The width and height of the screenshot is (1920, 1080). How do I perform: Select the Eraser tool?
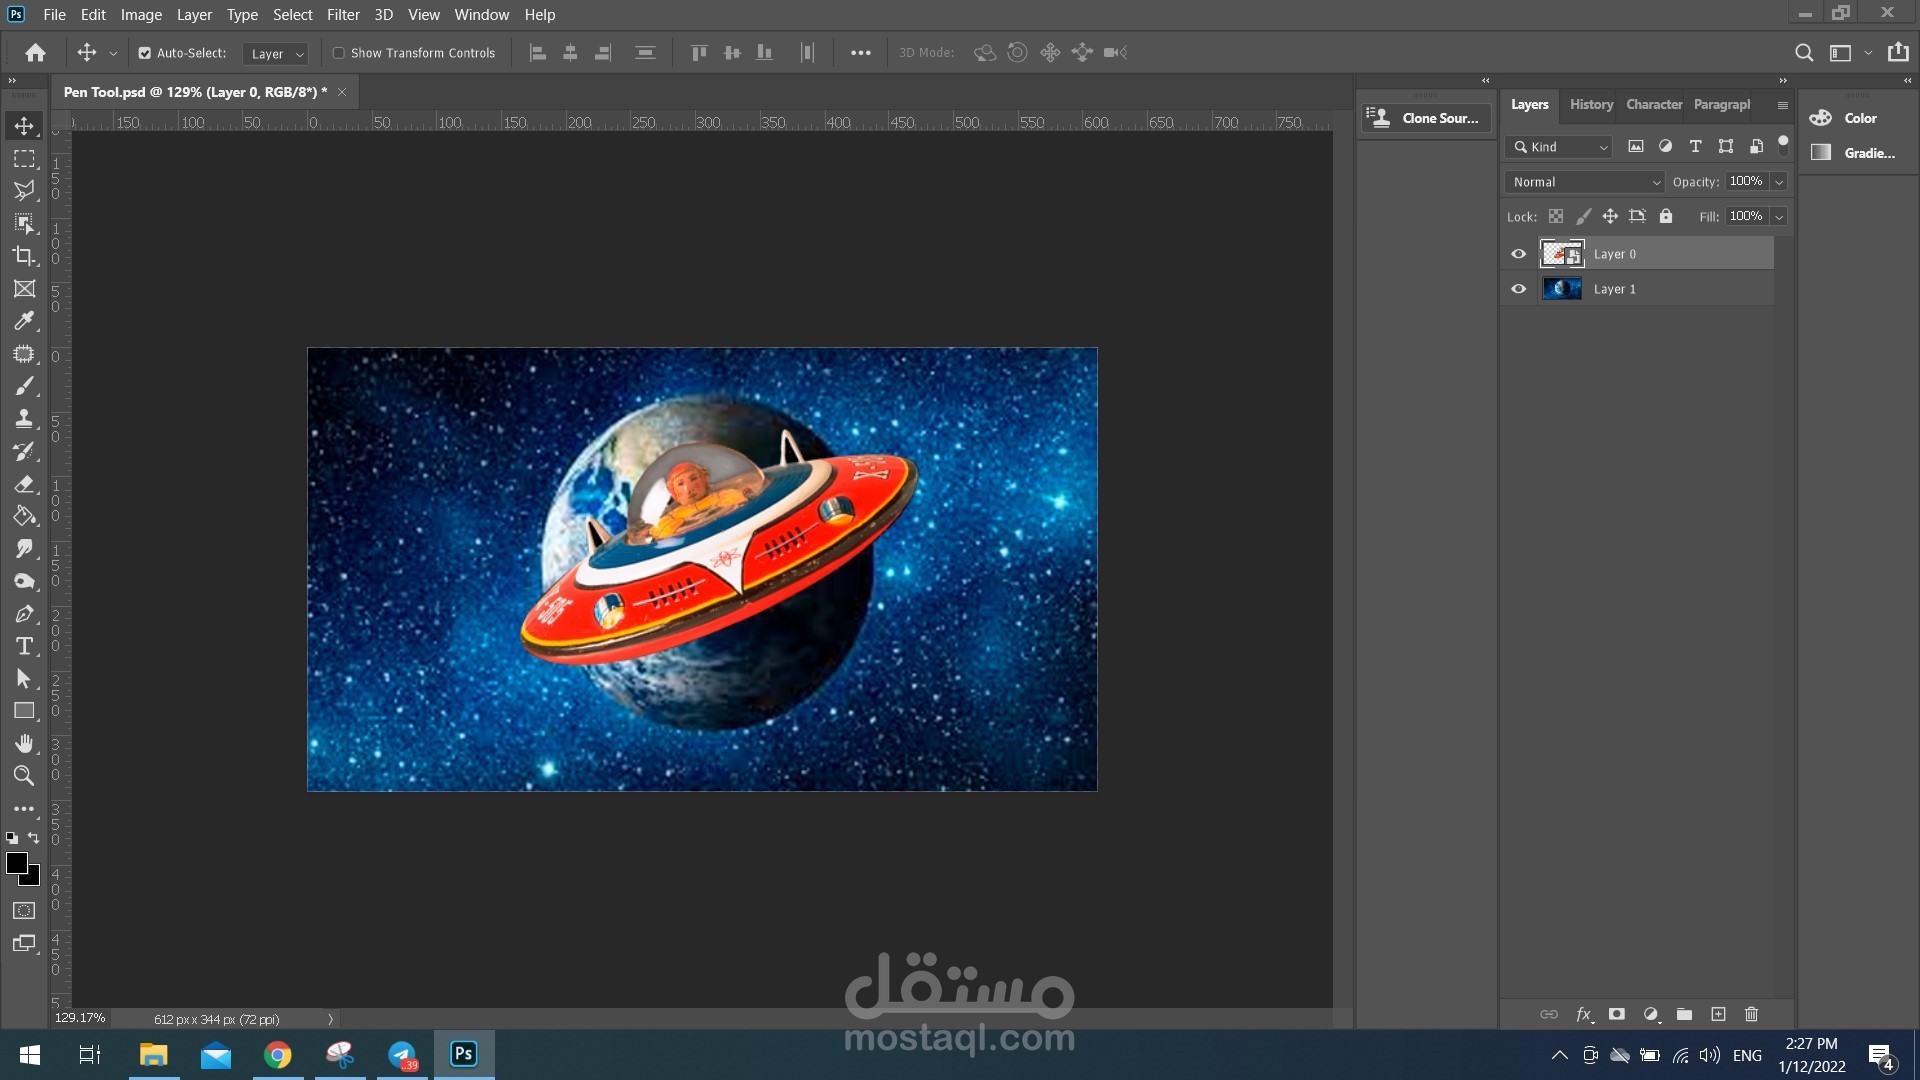click(24, 484)
